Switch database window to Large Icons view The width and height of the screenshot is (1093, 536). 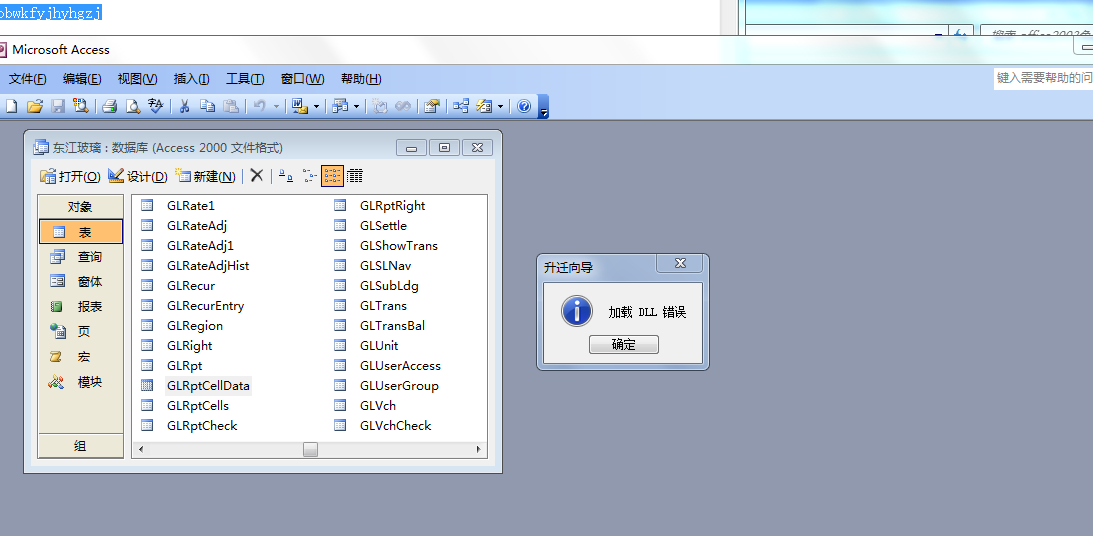coord(286,176)
